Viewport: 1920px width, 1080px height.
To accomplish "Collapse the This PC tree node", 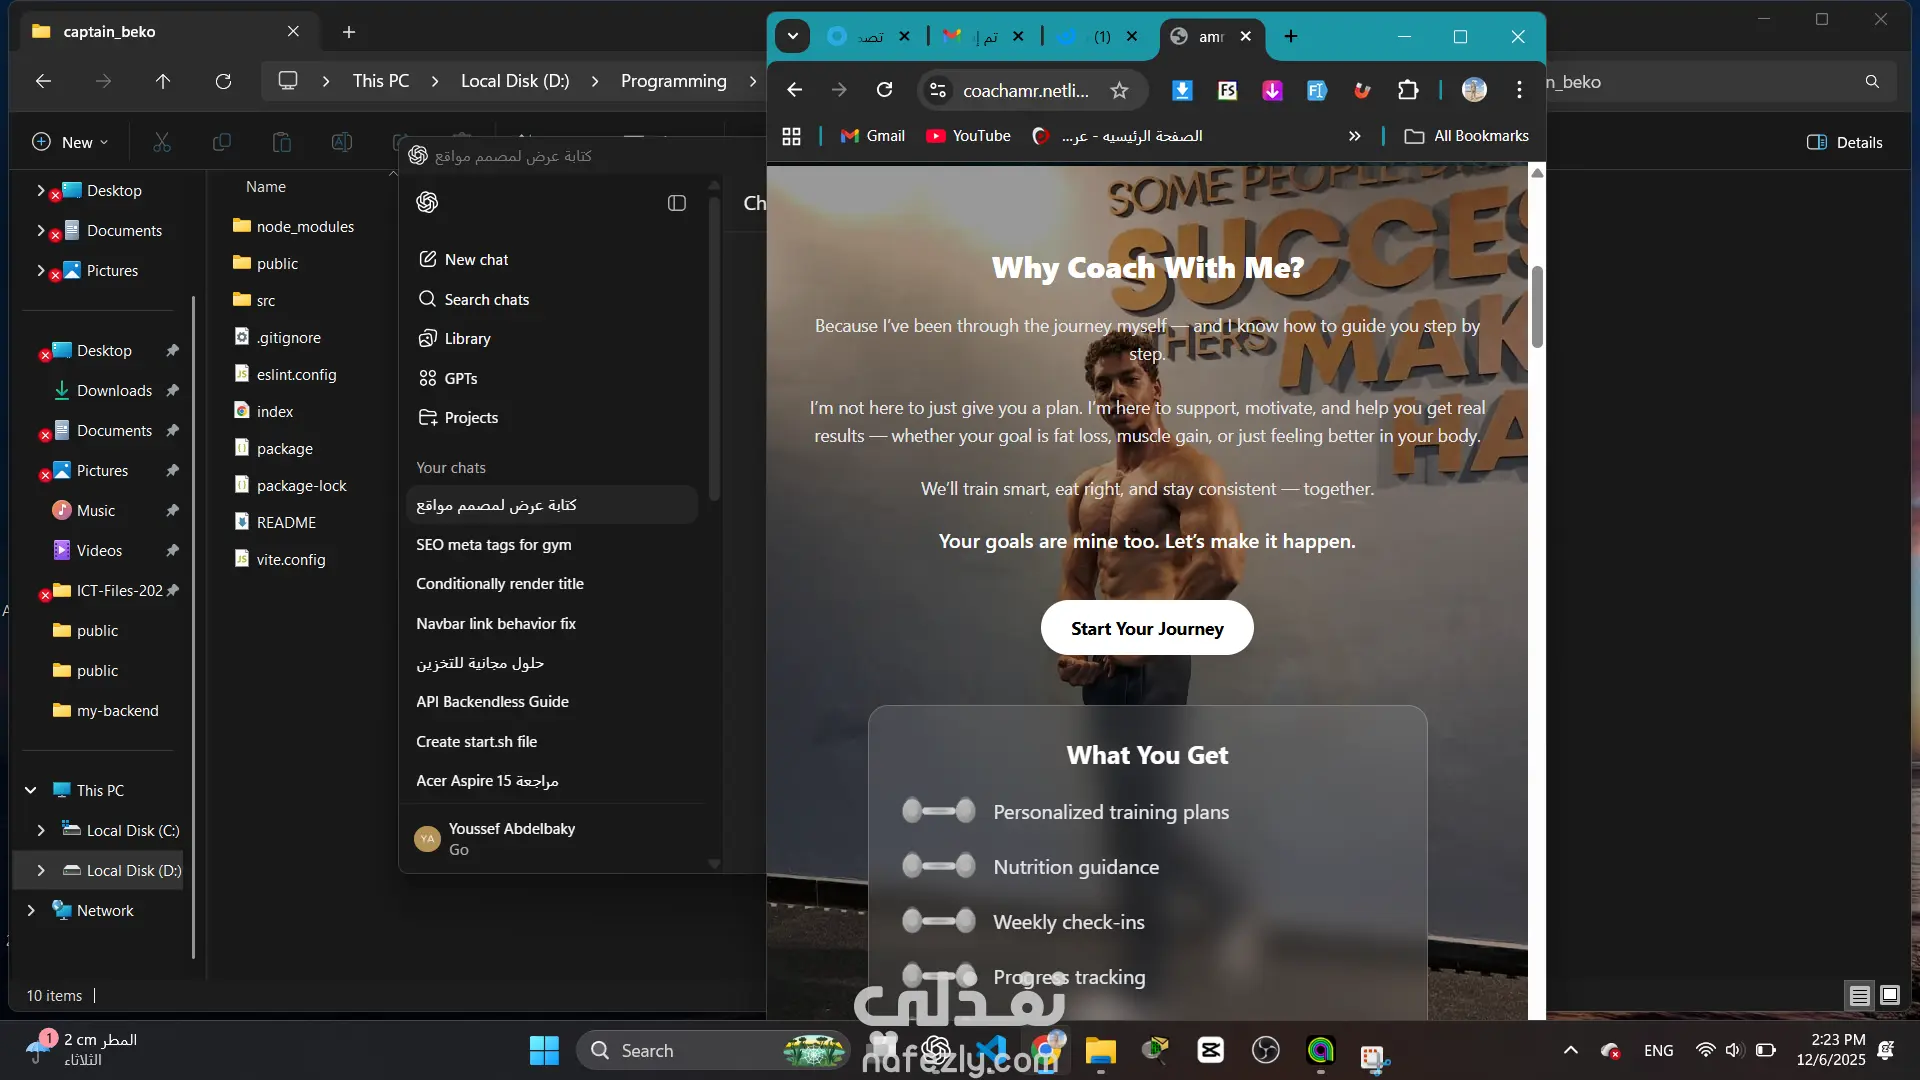I will (x=30, y=790).
